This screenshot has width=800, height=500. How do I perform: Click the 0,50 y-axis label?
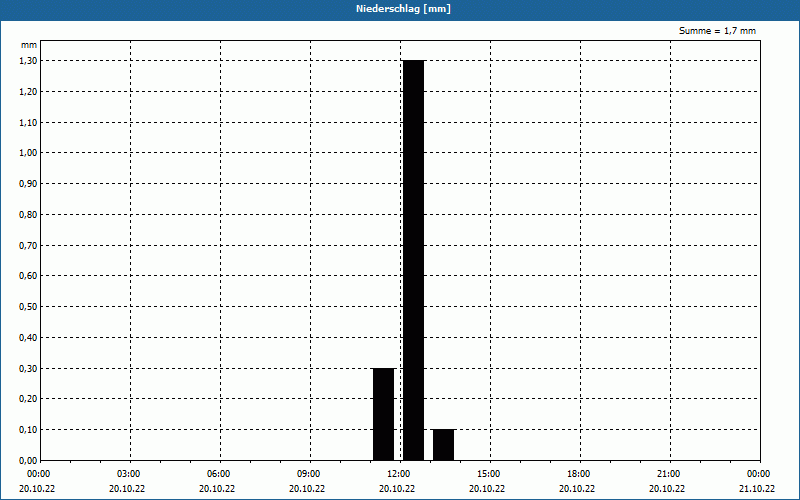[28, 307]
